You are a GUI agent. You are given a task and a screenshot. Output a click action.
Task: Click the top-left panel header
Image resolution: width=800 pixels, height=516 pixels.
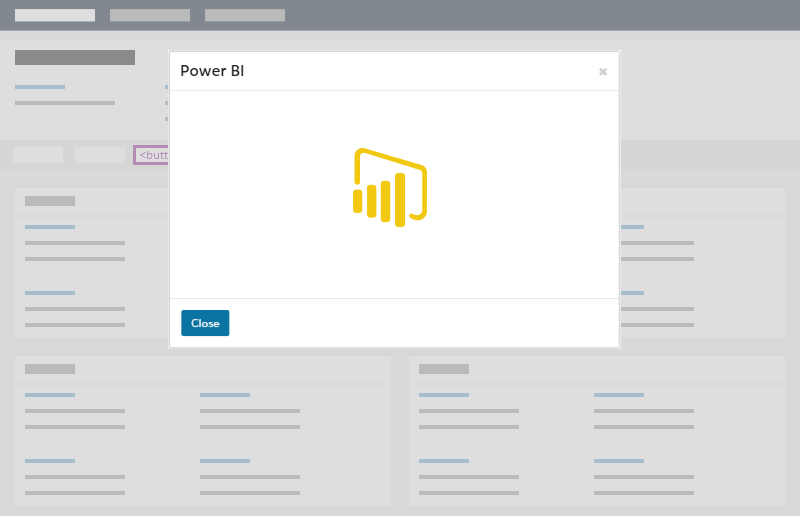click(x=50, y=201)
